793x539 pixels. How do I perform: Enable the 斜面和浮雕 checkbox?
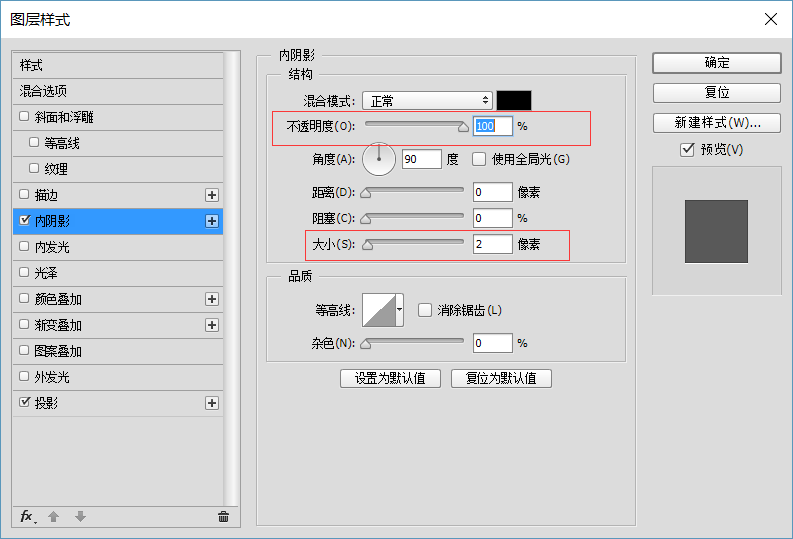[x=24, y=116]
